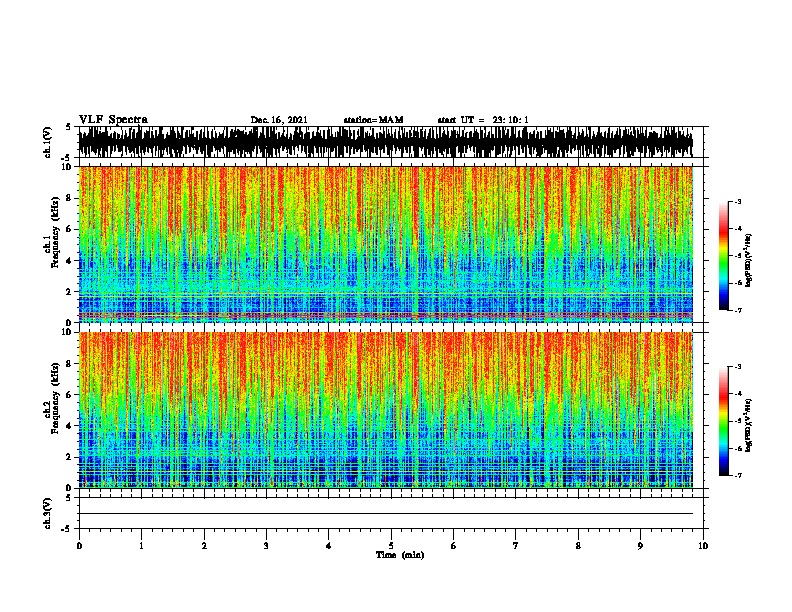The height and width of the screenshot is (612, 792).
Task: Click the "ch.1(V)" waveform axis label
Action: click(x=48, y=142)
